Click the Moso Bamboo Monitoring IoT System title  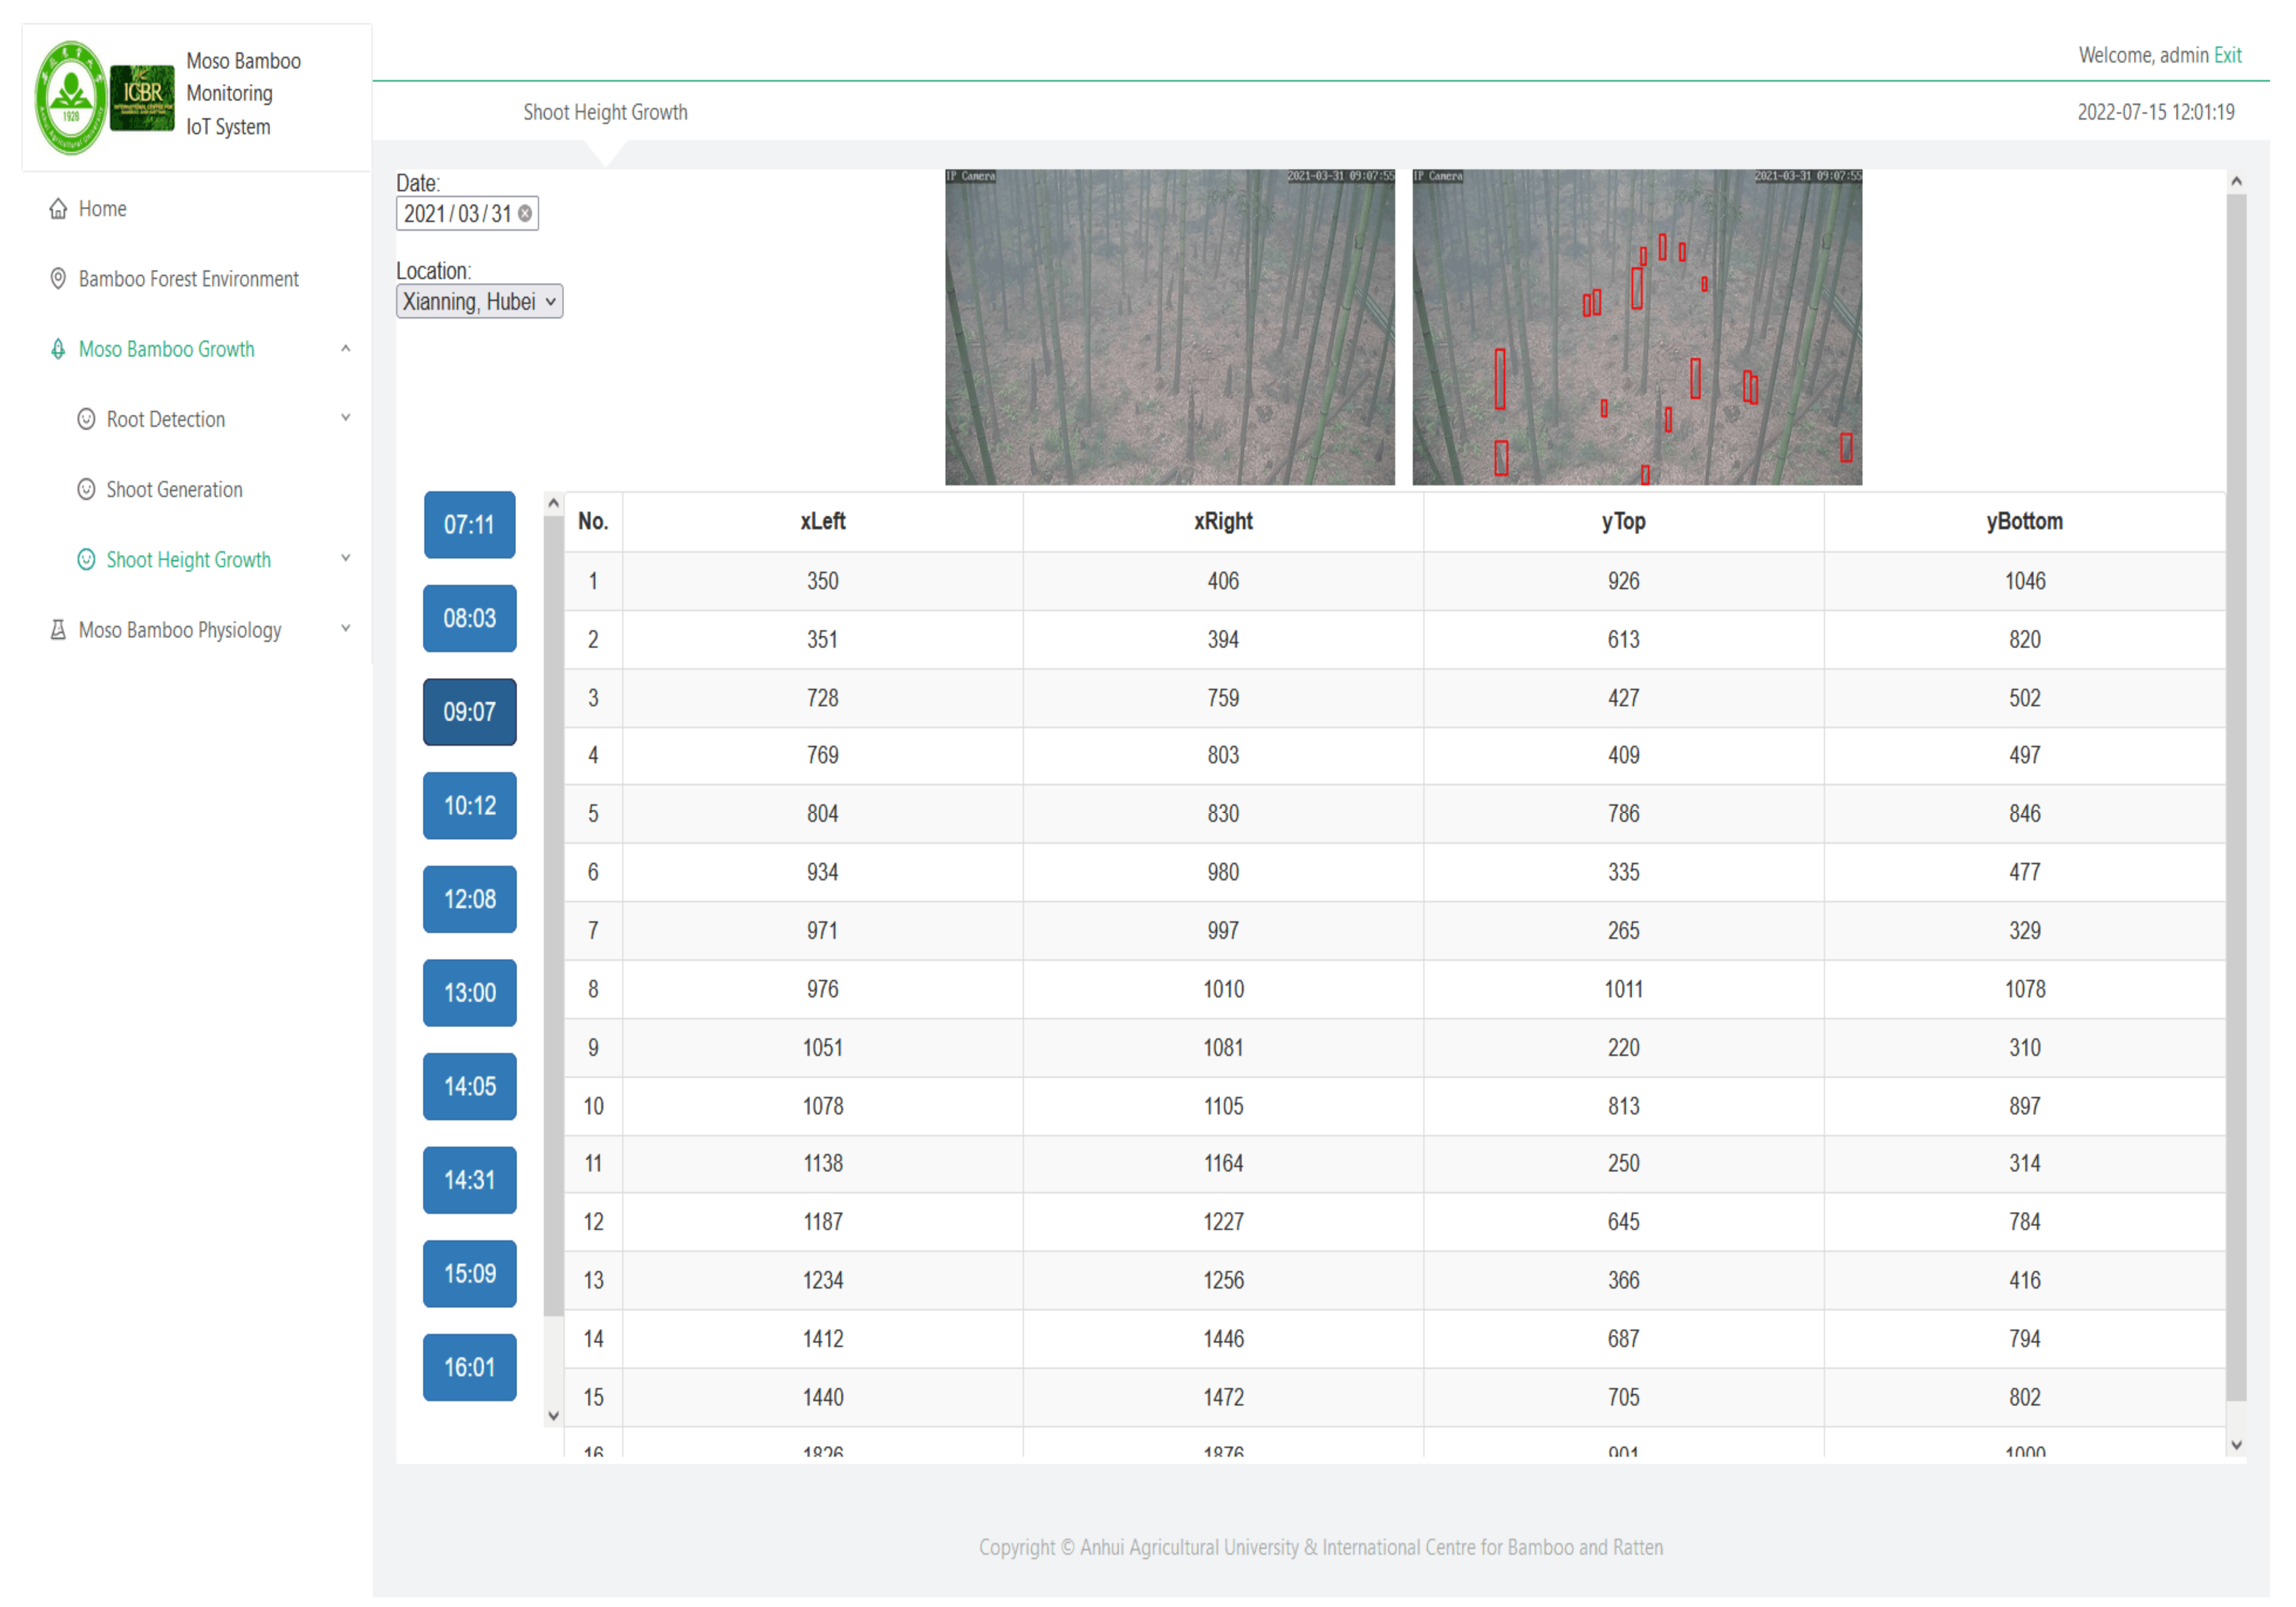[x=243, y=94]
